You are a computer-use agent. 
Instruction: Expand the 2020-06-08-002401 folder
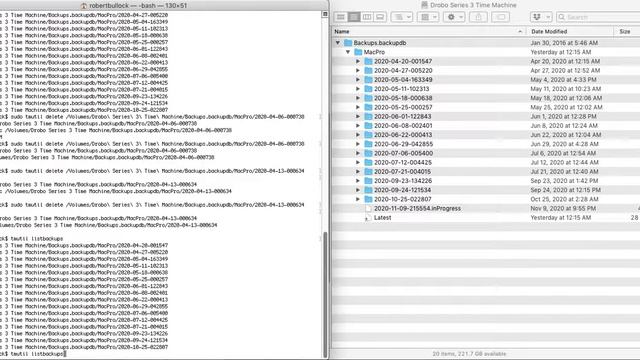pos(358,125)
